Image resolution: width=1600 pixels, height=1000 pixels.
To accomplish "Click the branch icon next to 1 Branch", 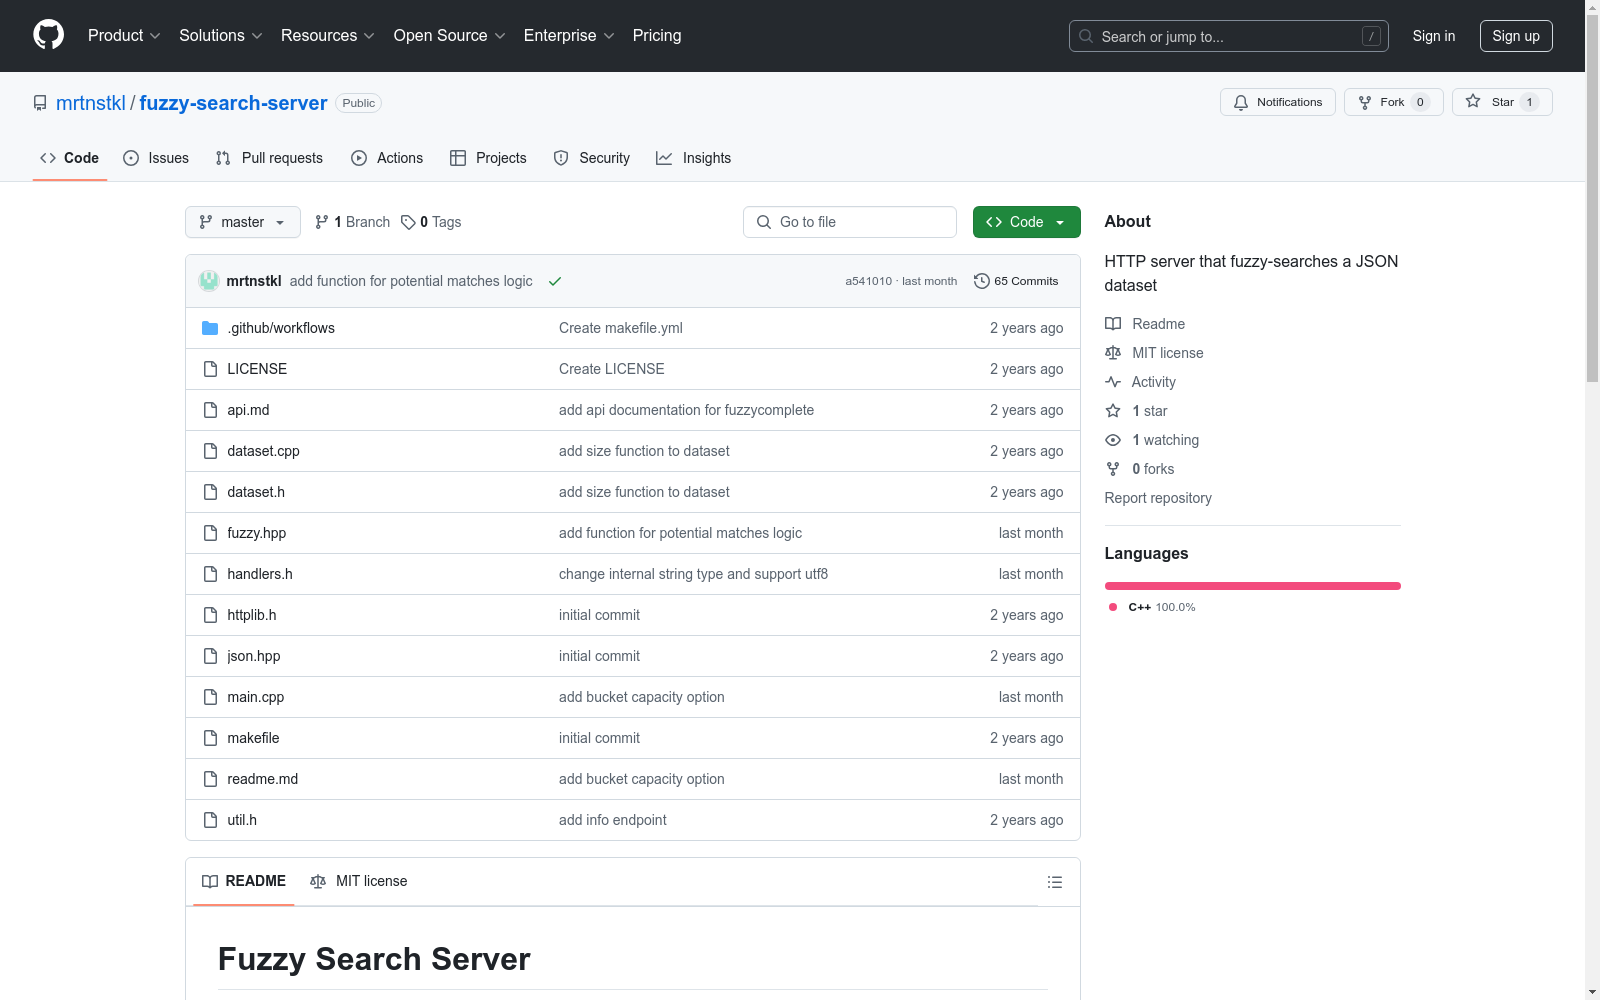I will [x=322, y=222].
